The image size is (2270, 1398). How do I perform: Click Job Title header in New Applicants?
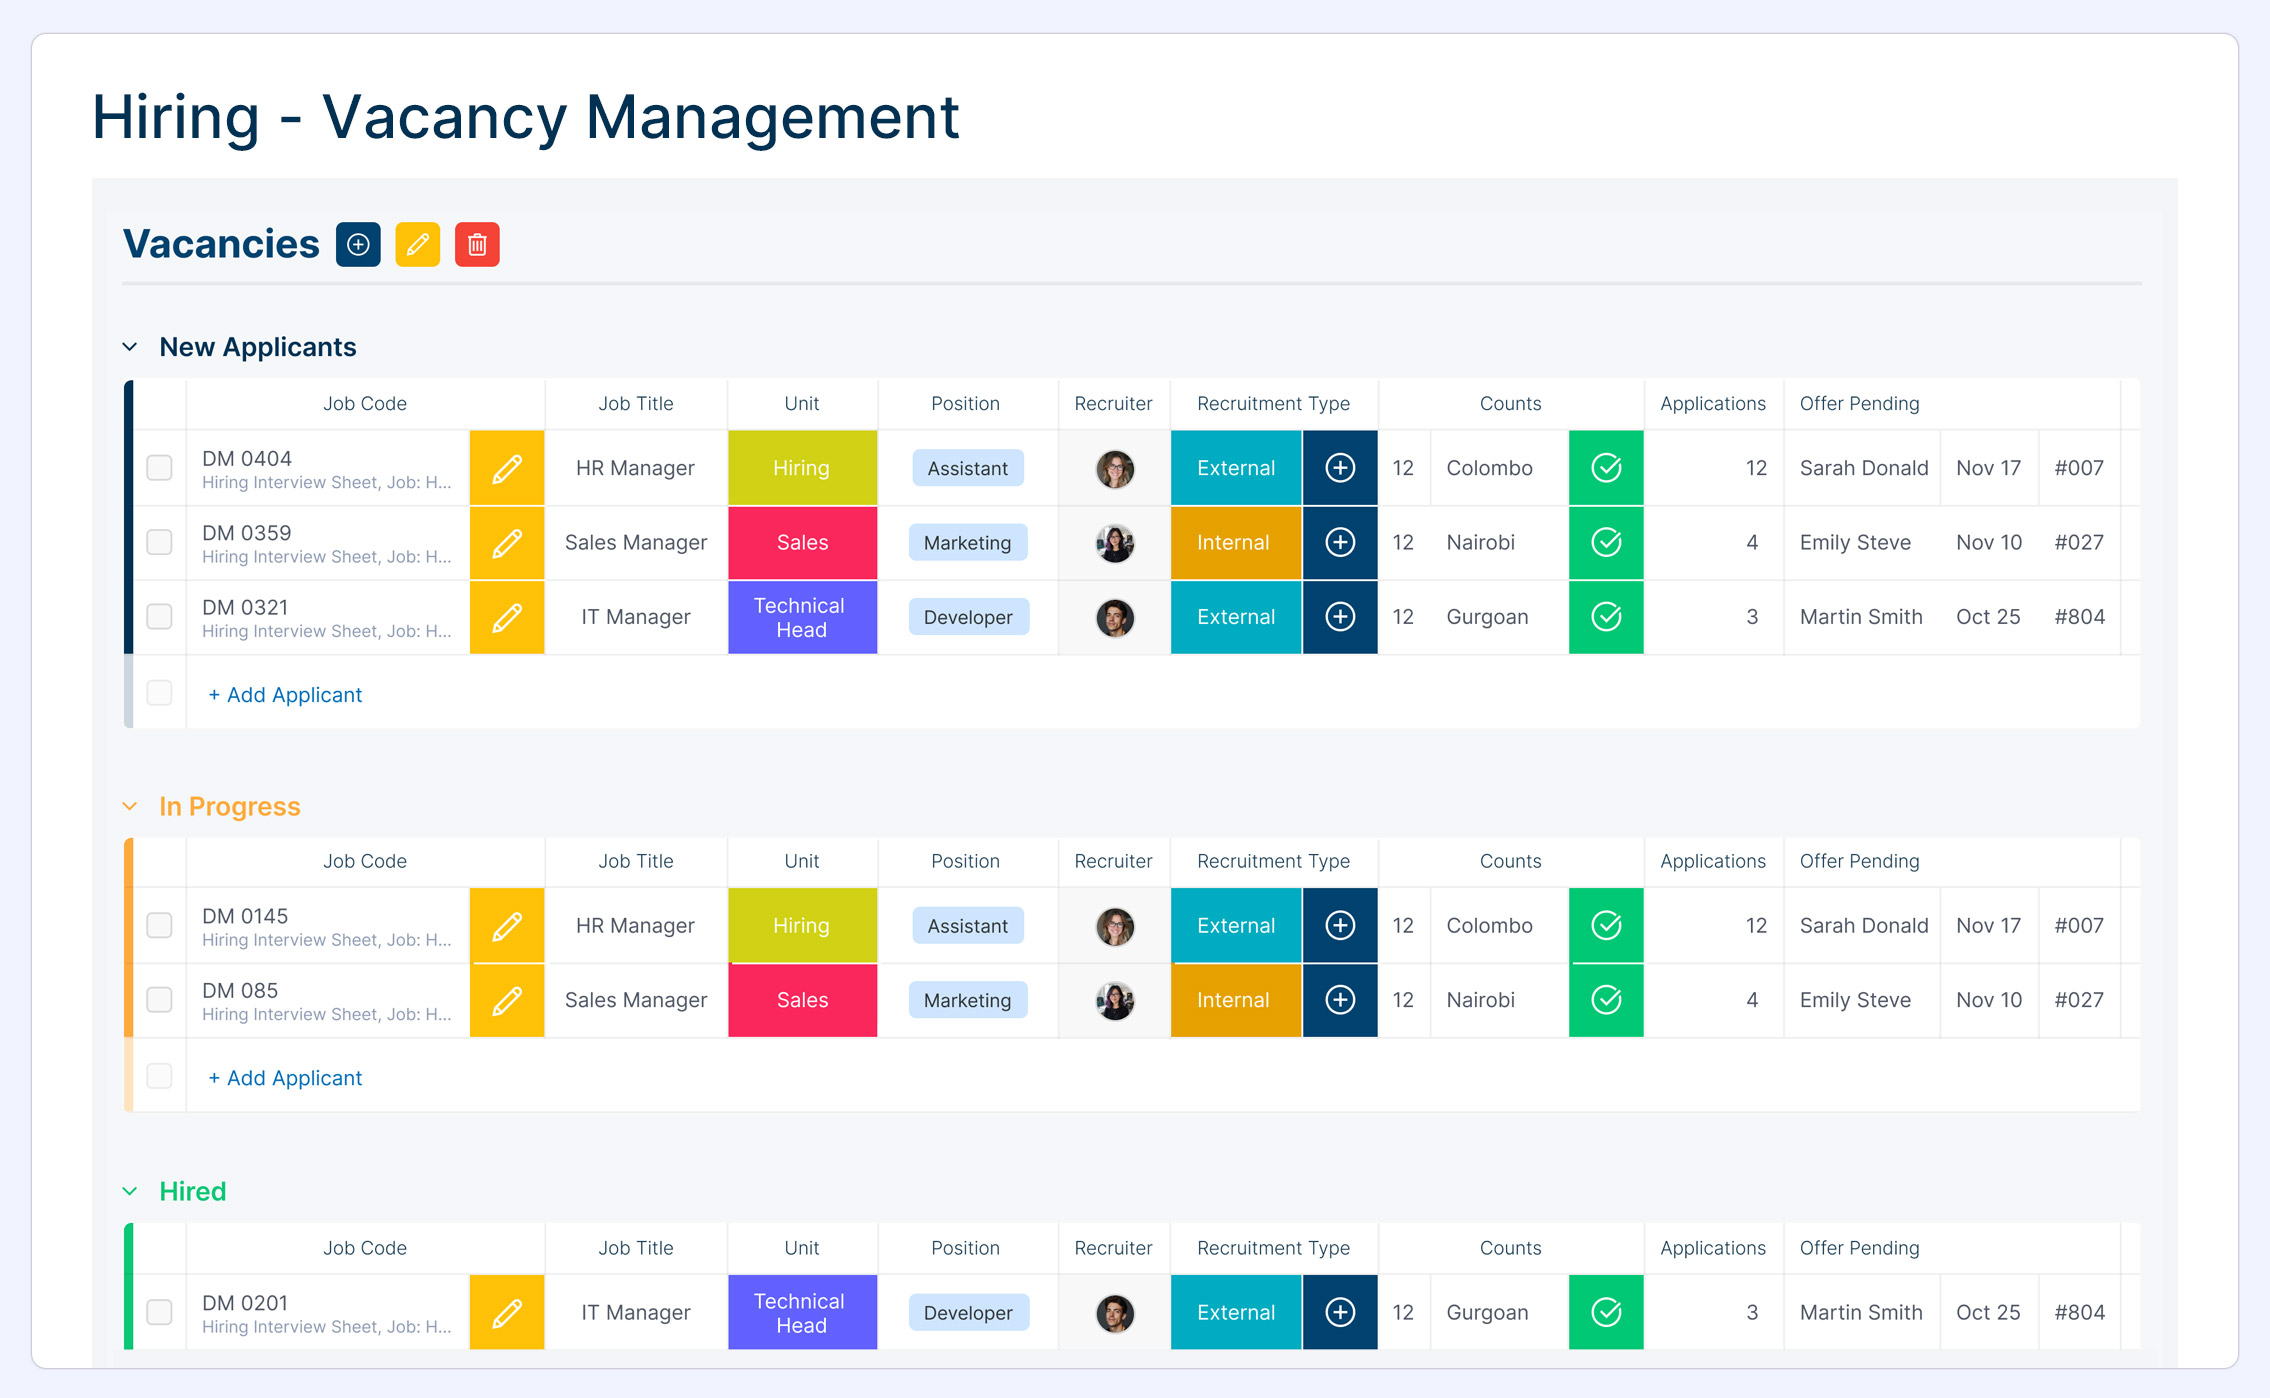635,403
